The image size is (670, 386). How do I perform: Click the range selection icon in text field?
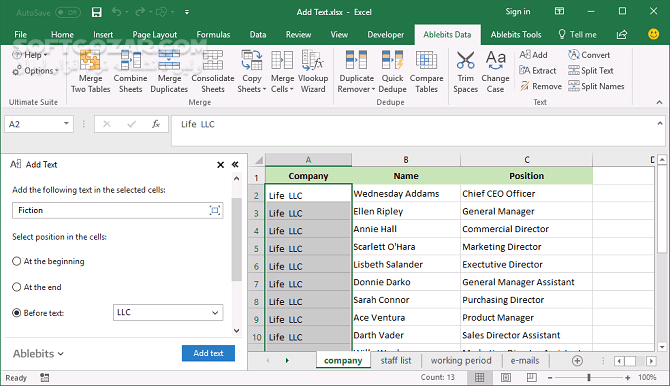(x=215, y=210)
